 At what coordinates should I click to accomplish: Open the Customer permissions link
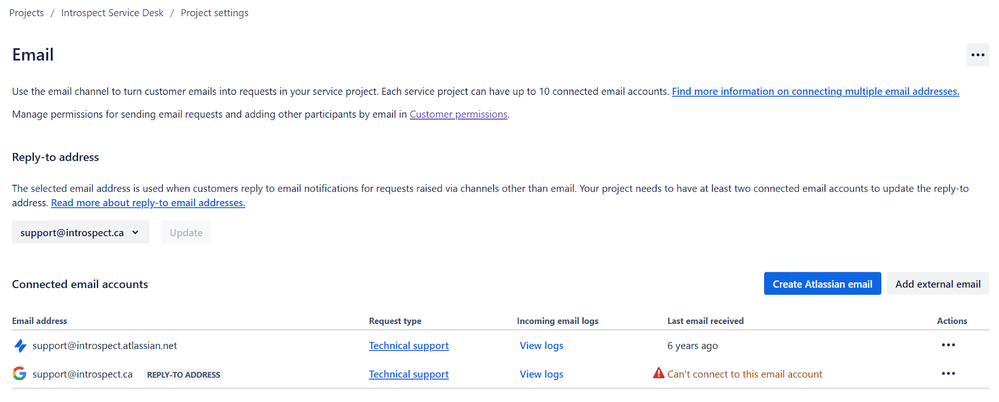(459, 115)
